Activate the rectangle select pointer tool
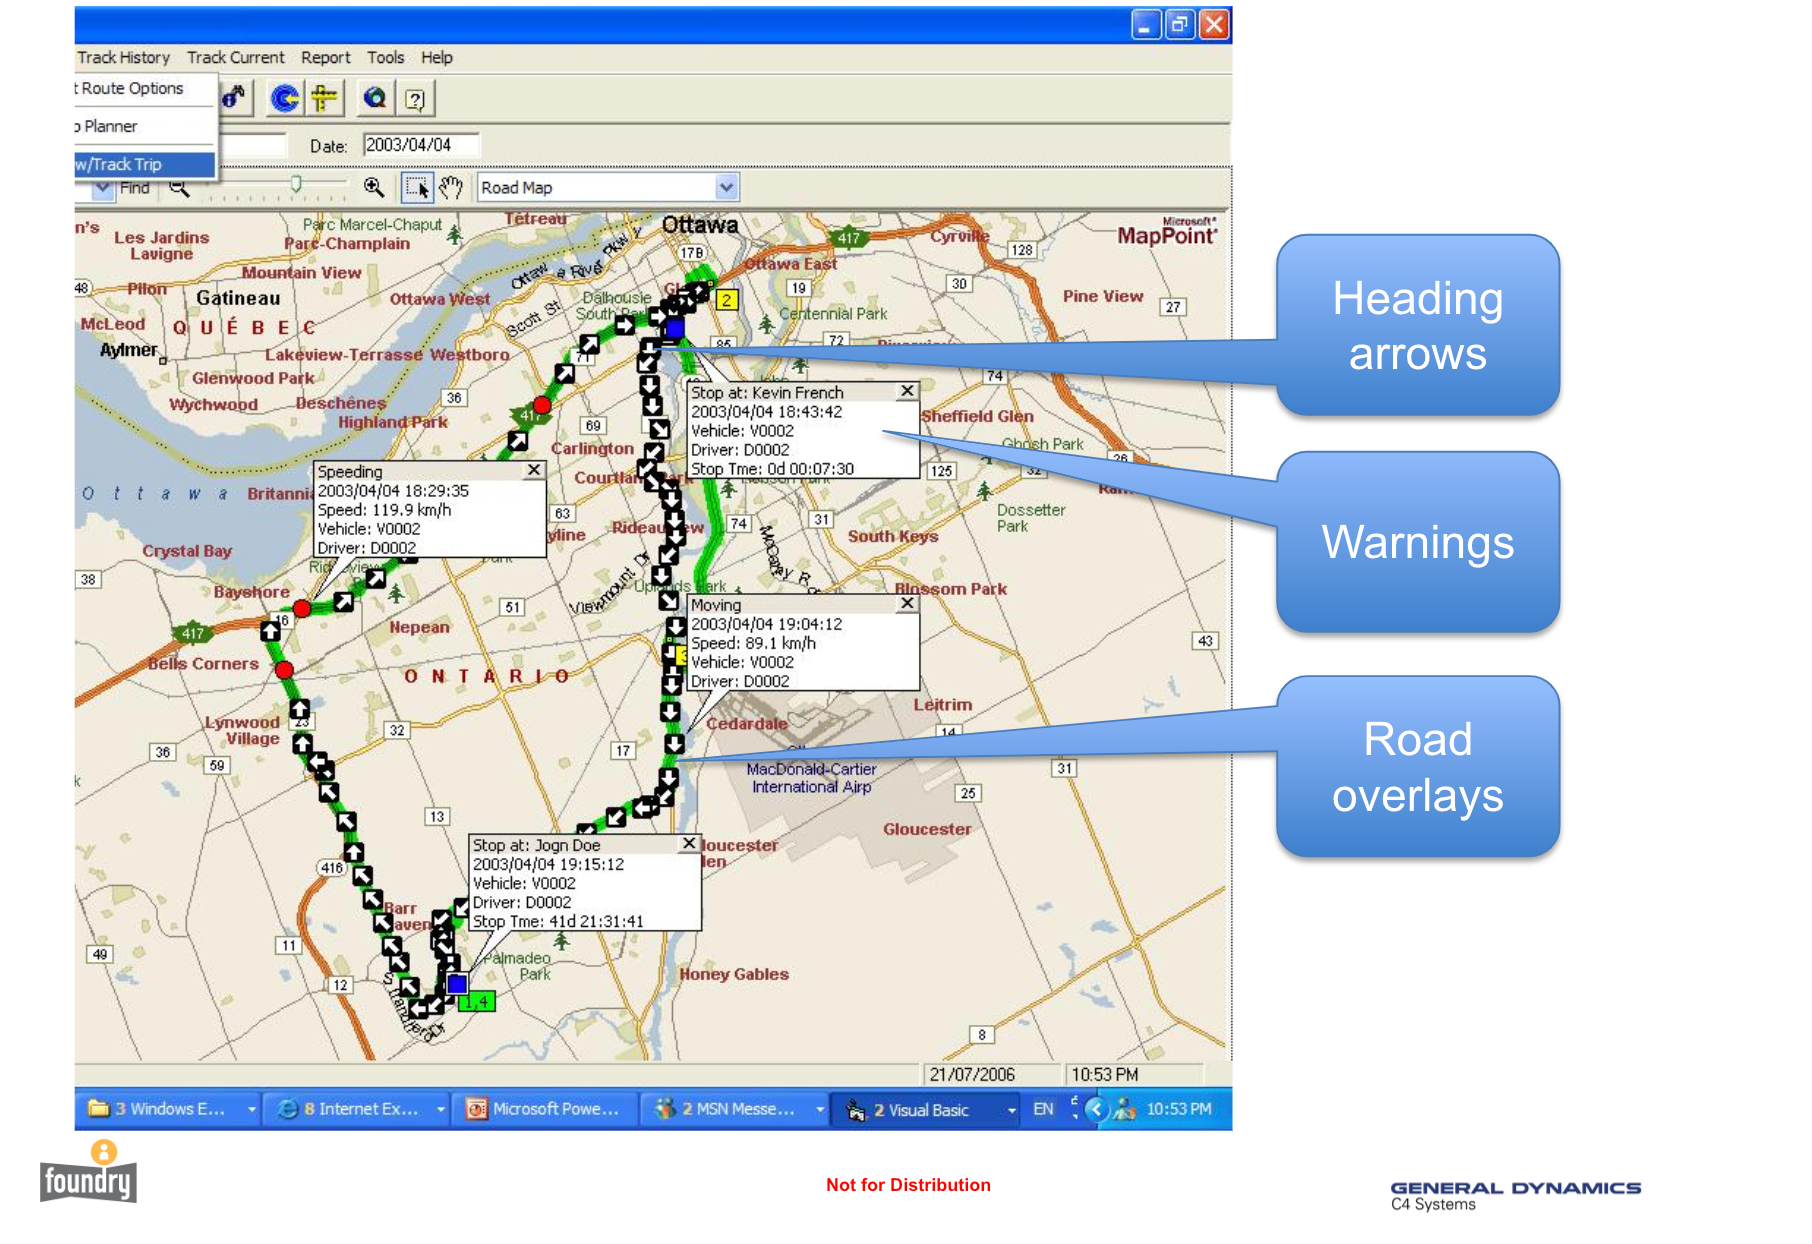Screen dimensions: 1812x1244 [x=417, y=187]
